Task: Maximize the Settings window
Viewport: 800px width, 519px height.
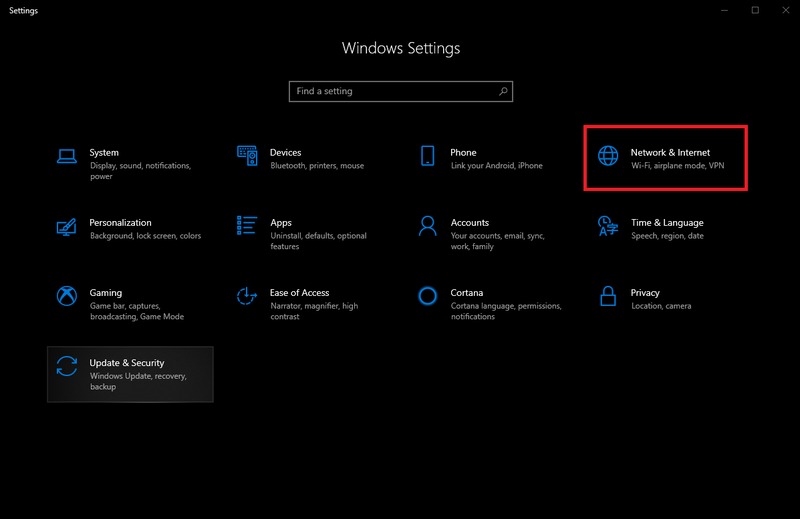Action: (755, 10)
